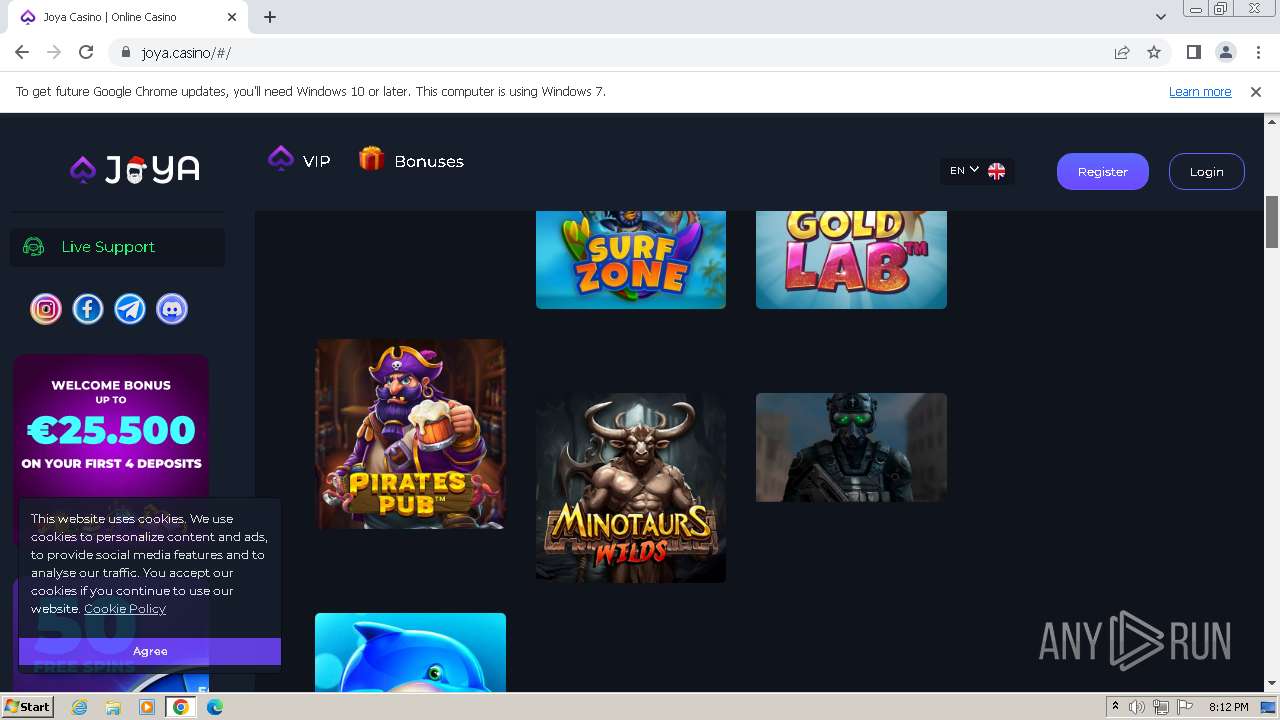Image resolution: width=1280 pixels, height=720 pixels.
Task: Open the VIP spade icon
Action: point(281,158)
